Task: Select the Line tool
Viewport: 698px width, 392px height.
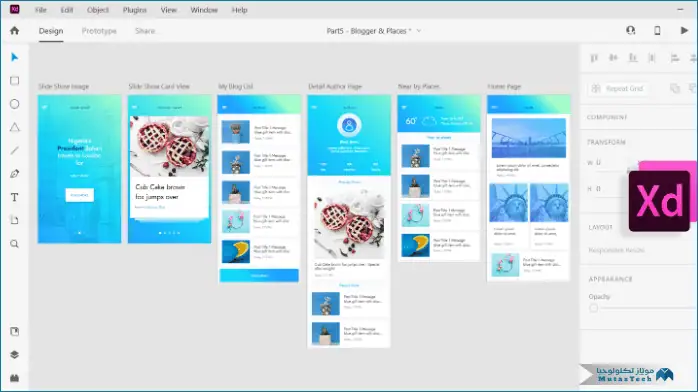Action: point(15,150)
